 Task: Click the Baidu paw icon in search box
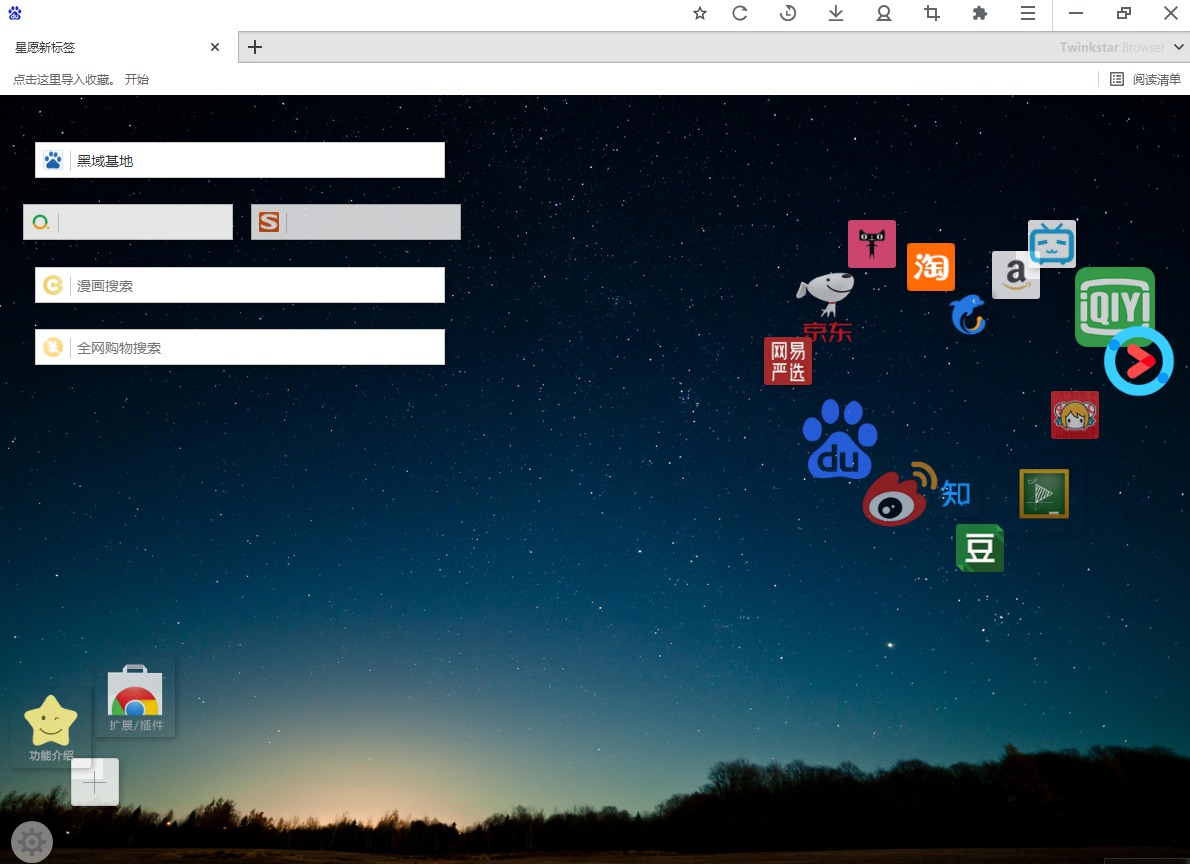[x=52, y=160]
